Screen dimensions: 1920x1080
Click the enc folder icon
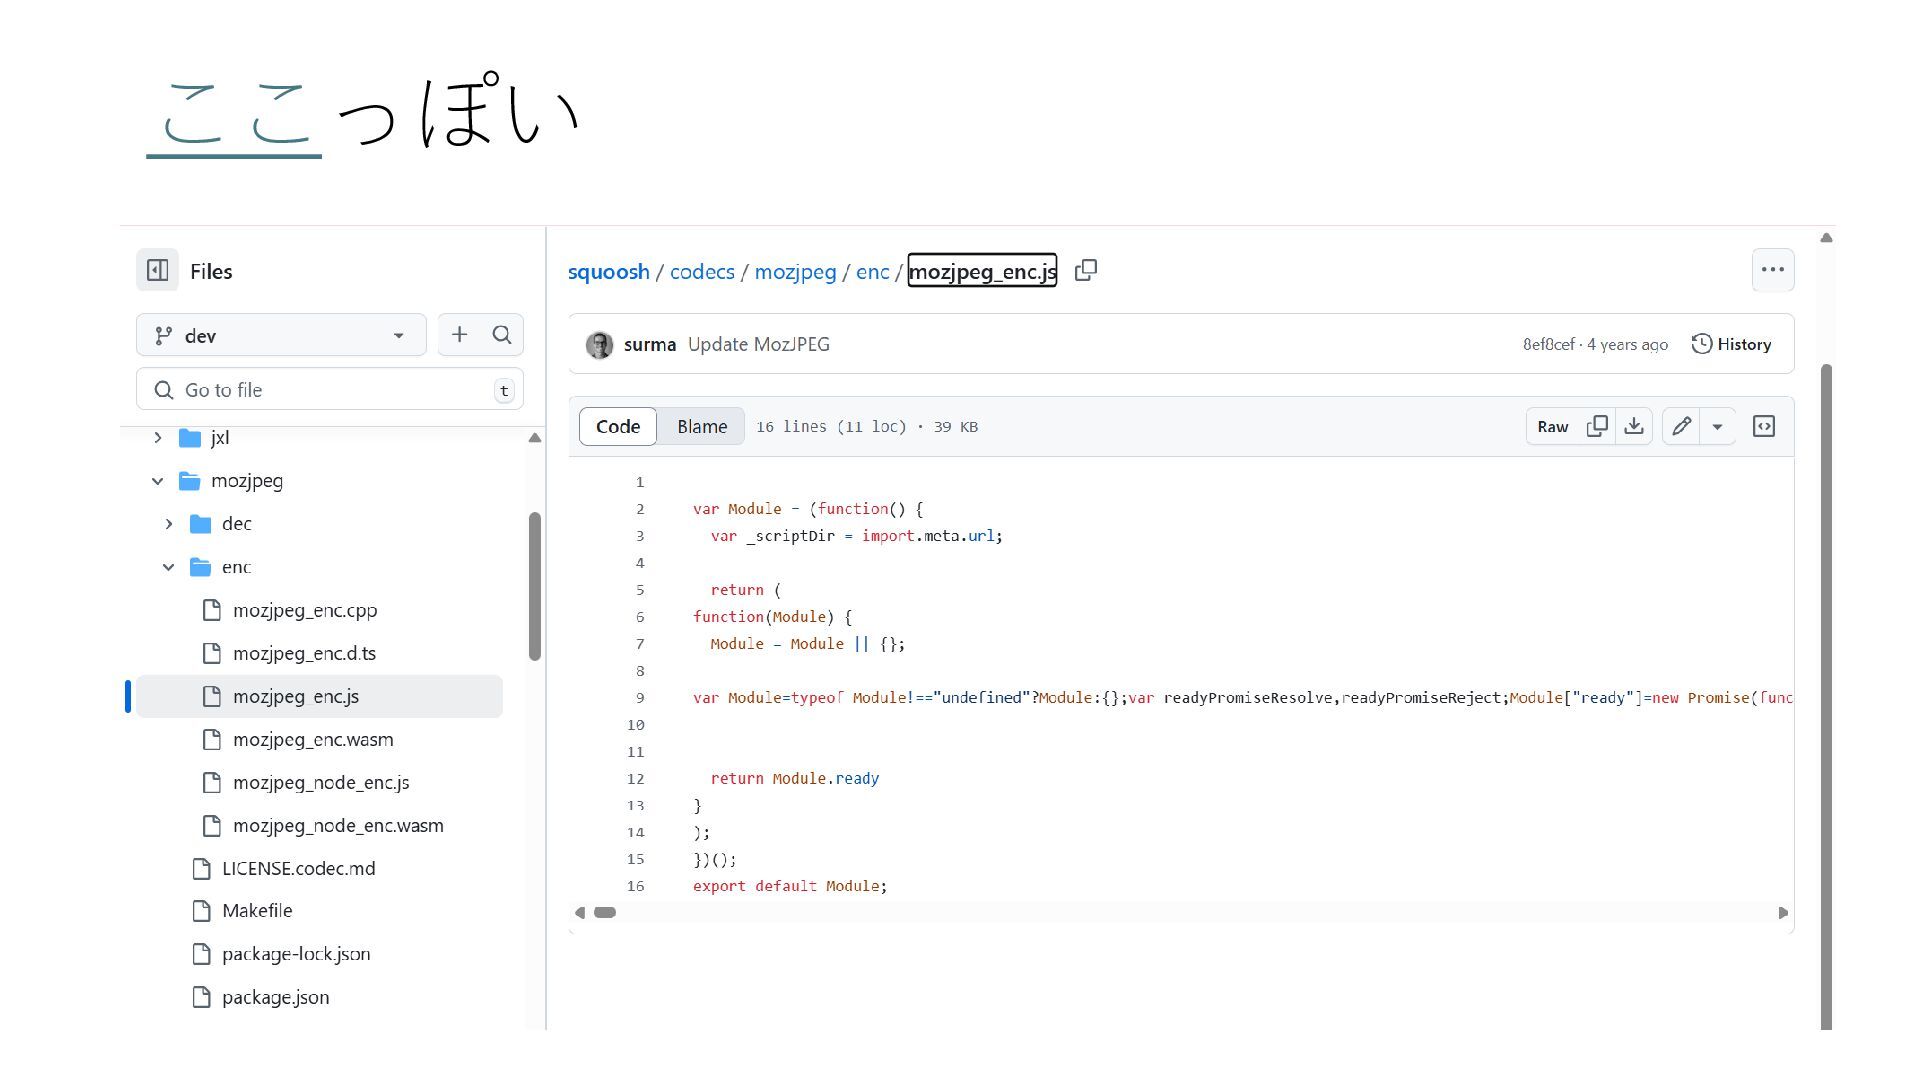click(201, 567)
